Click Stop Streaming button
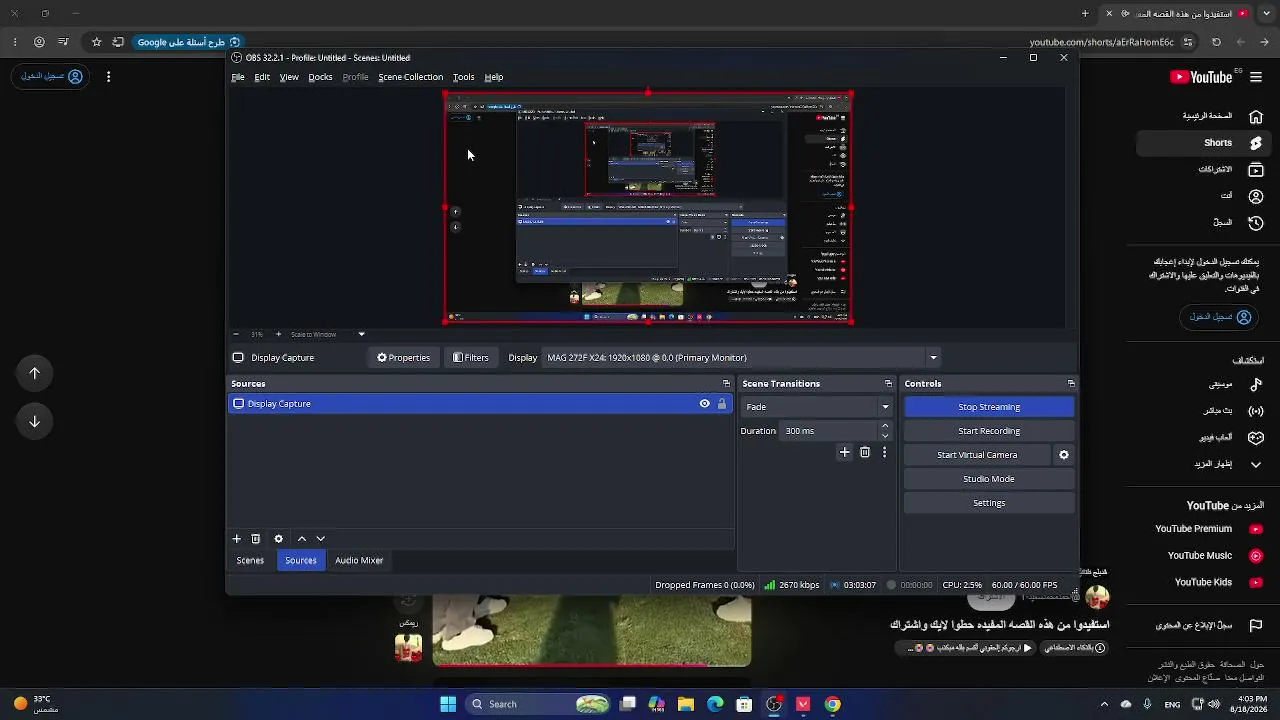Viewport: 1280px width, 720px height. [989, 407]
